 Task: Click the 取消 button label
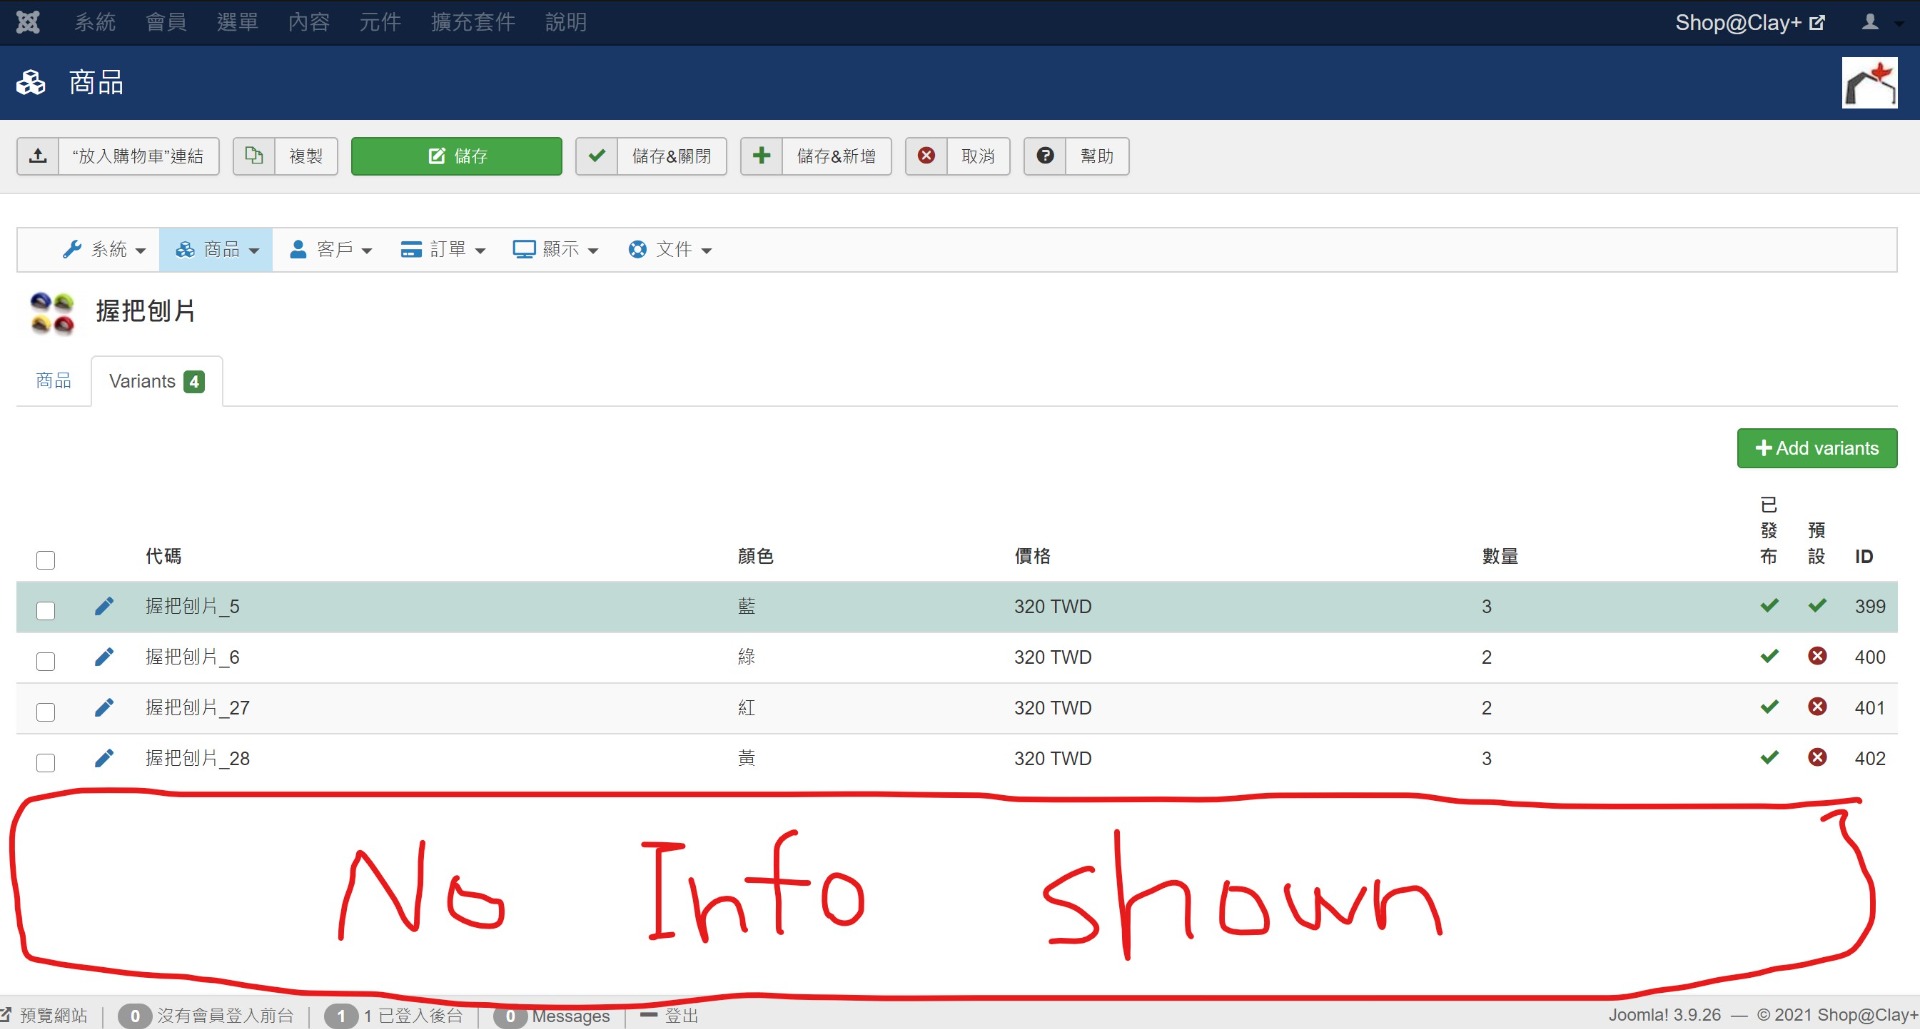point(978,156)
